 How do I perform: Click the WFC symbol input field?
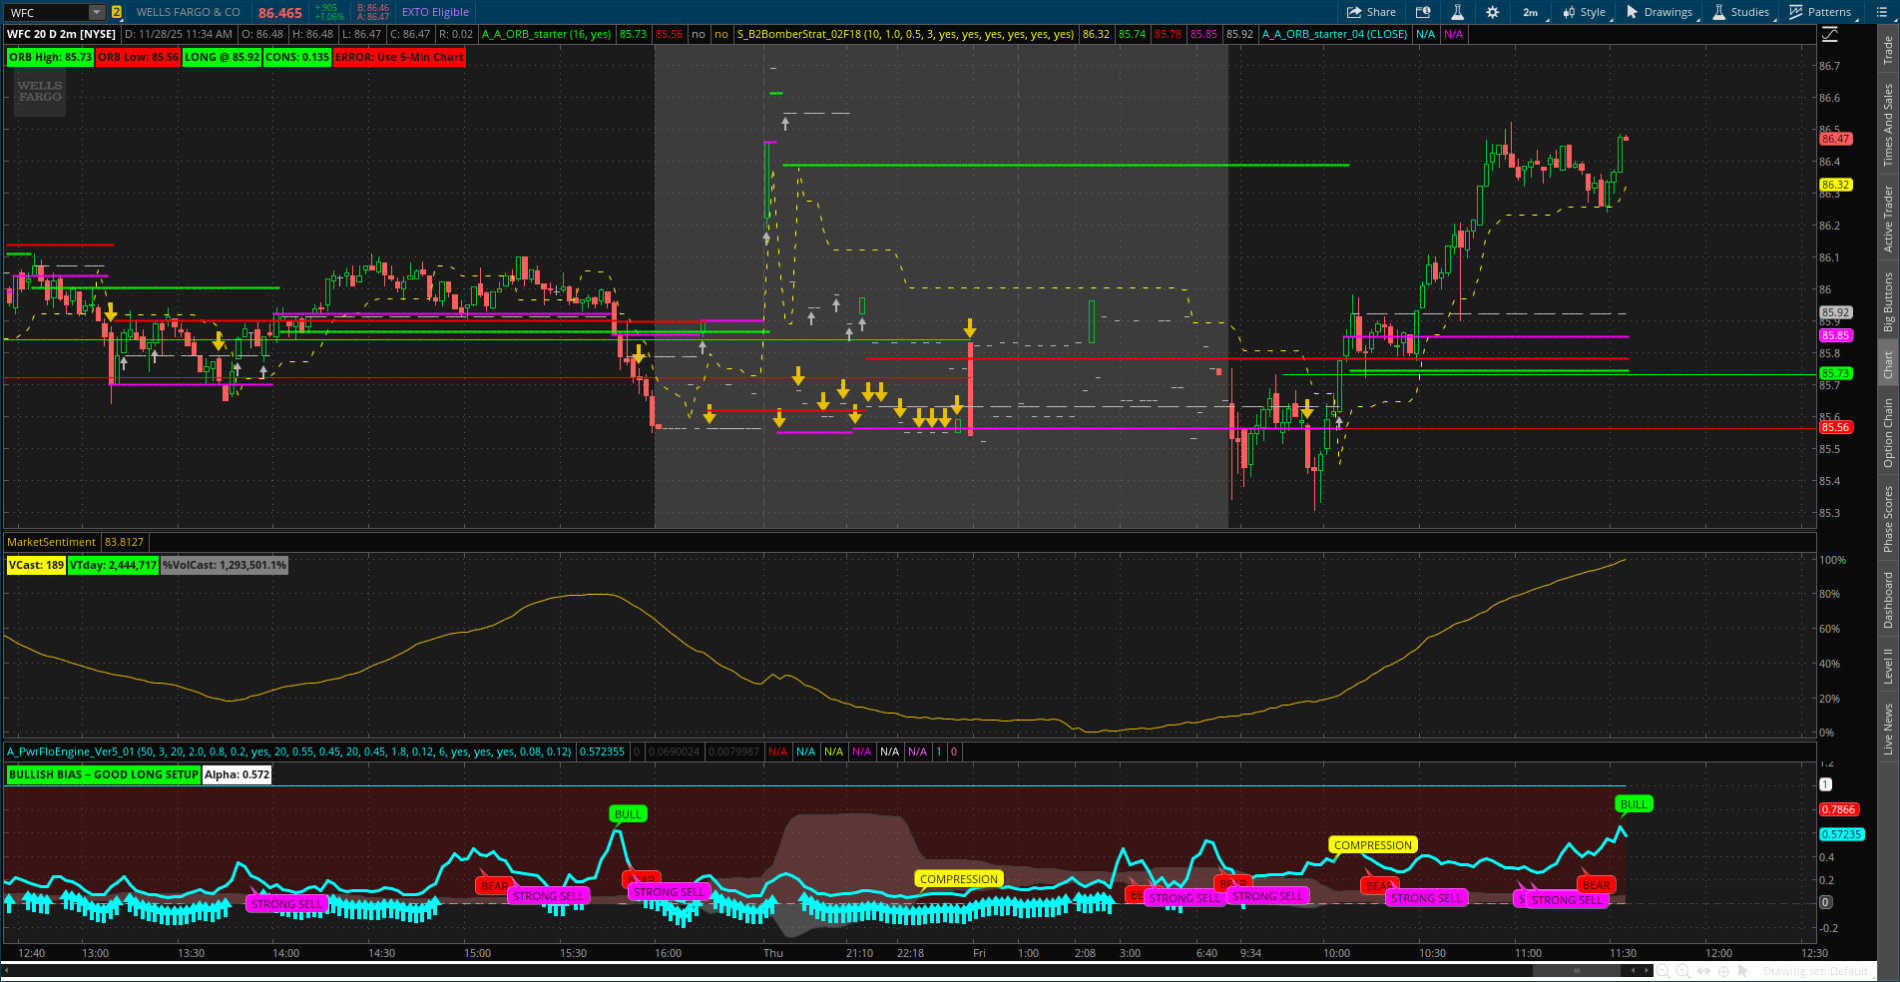46,12
